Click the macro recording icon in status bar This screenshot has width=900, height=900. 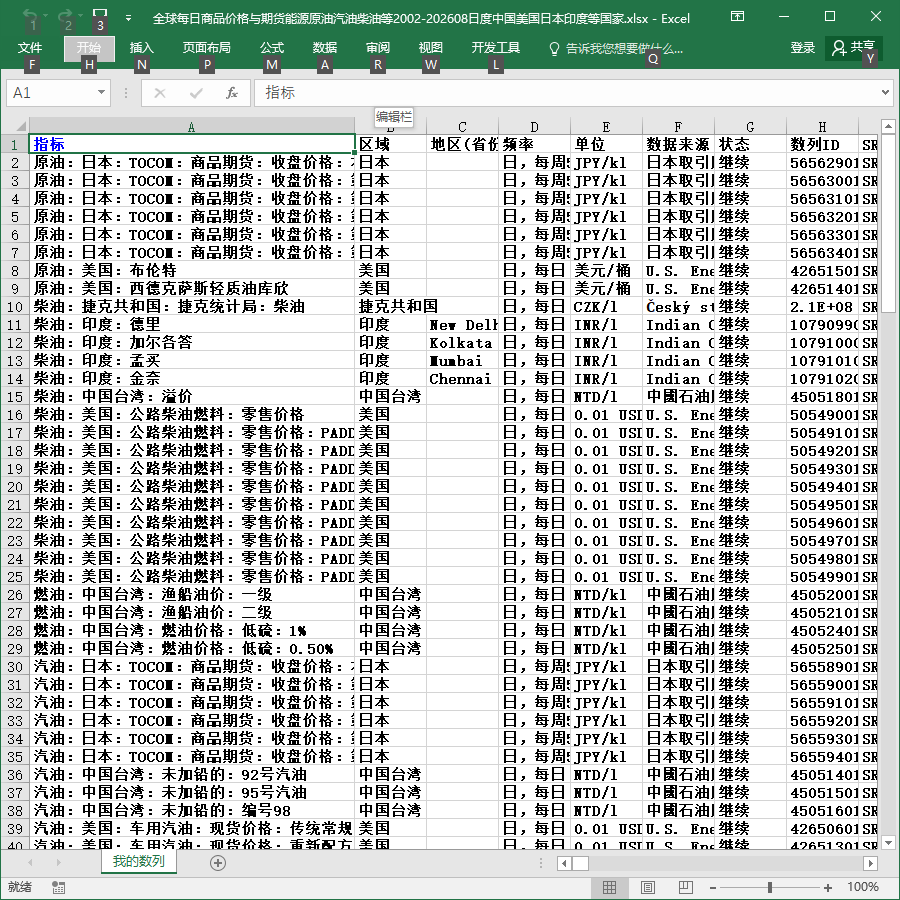coord(58,887)
